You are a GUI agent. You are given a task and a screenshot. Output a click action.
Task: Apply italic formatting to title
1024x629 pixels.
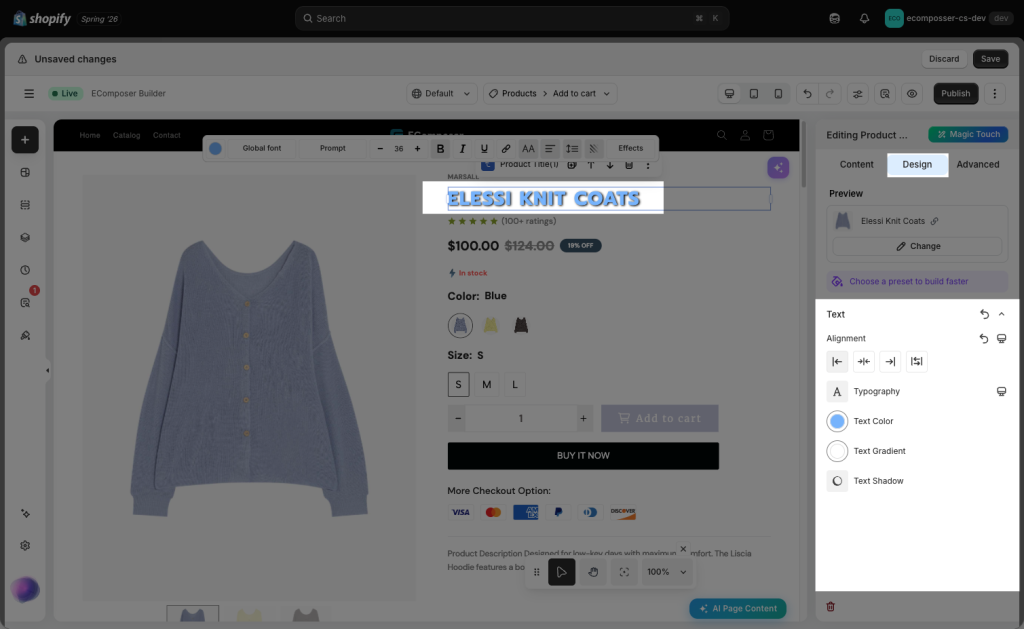[462, 149]
